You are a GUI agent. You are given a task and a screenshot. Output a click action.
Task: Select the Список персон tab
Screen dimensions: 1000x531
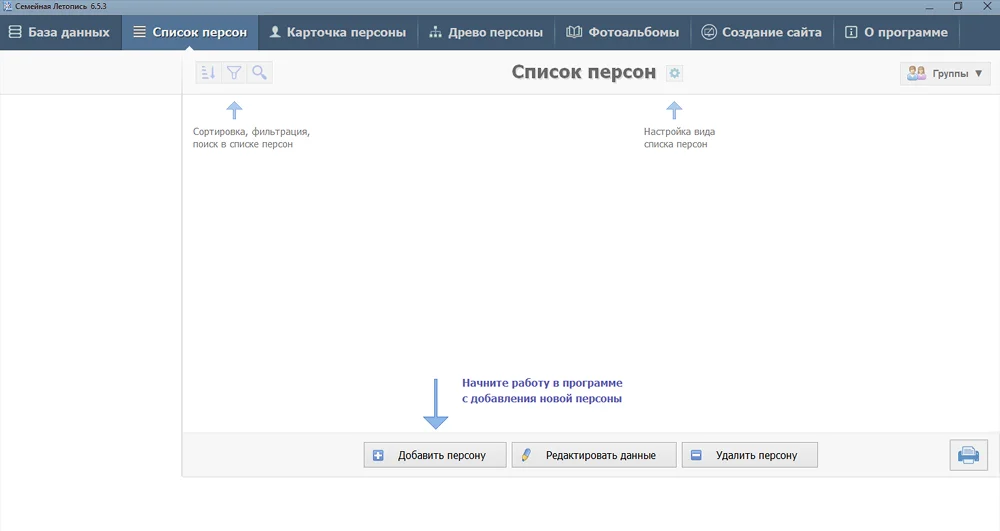point(190,32)
